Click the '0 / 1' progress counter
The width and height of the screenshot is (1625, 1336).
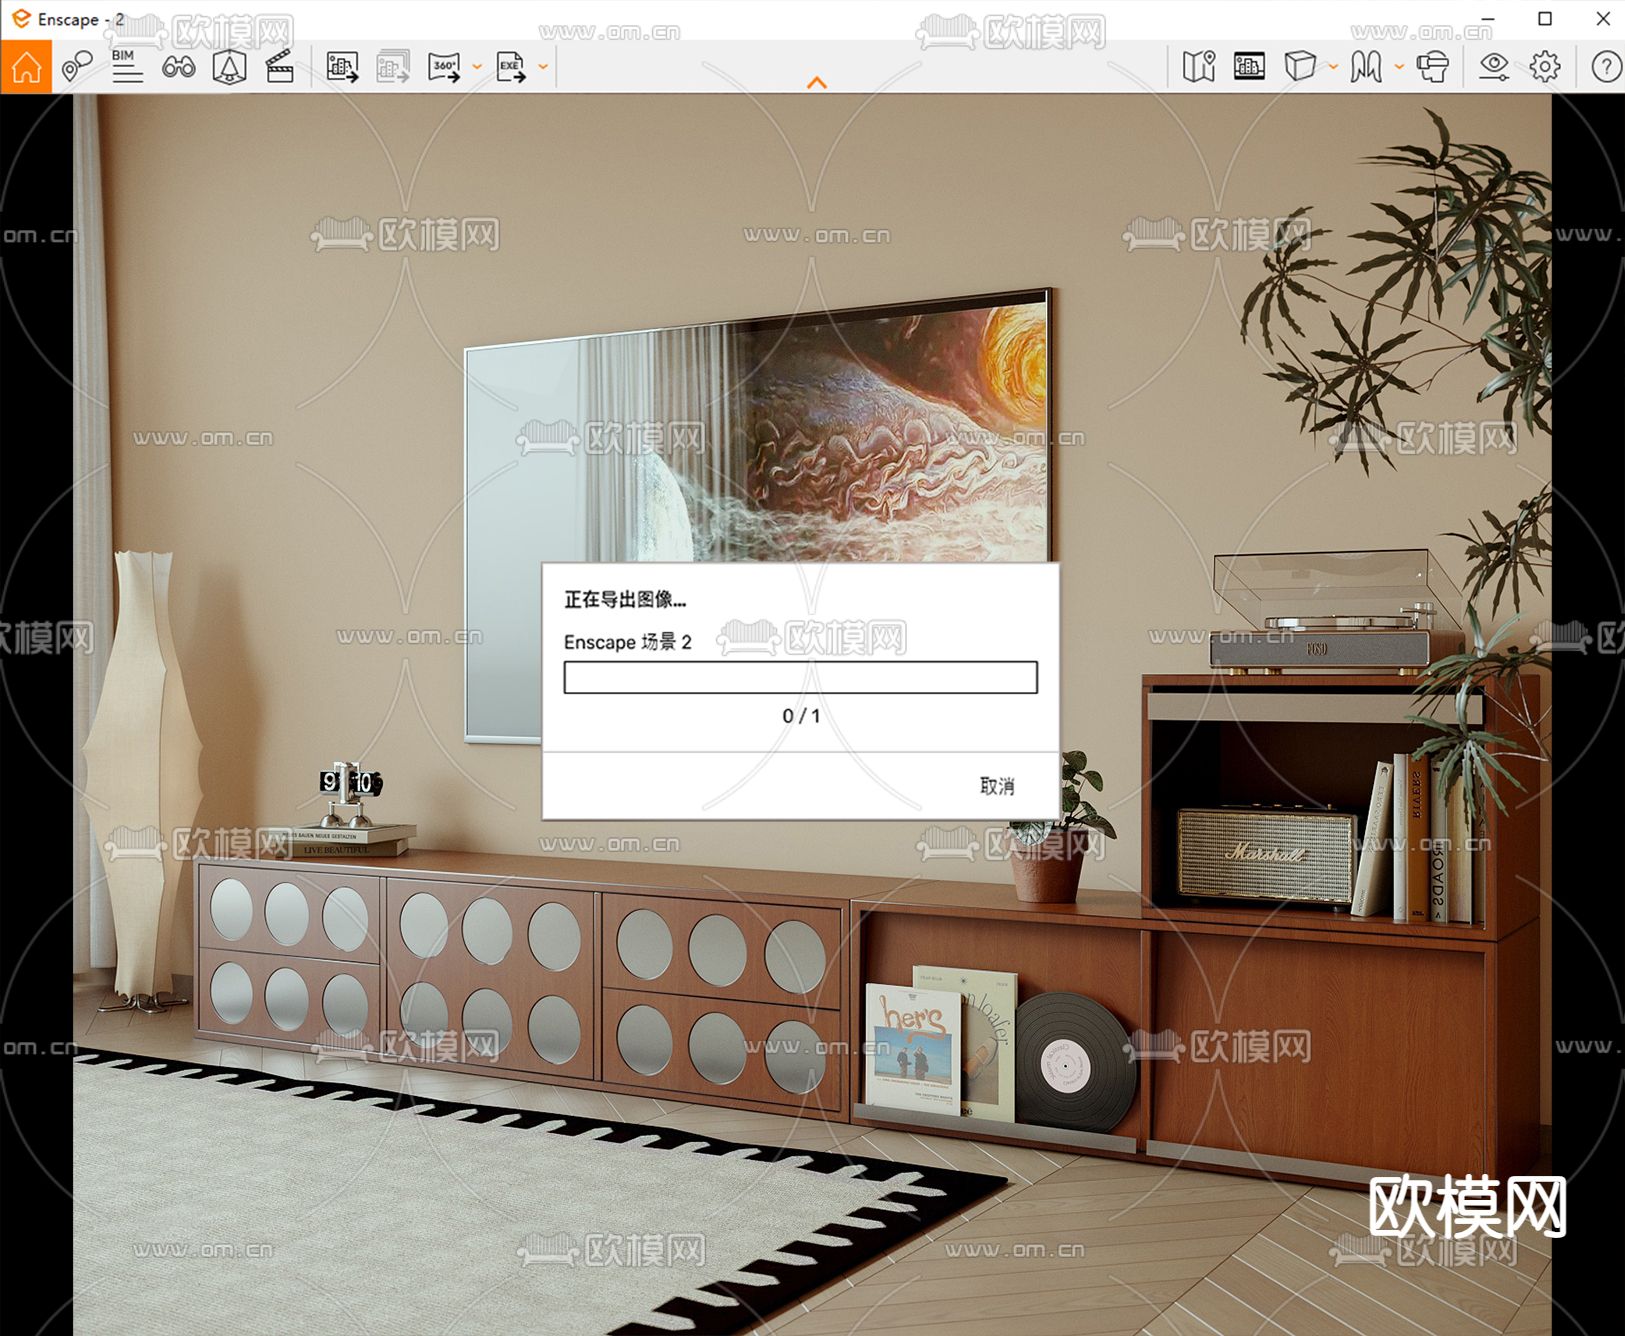click(x=801, y=716)
